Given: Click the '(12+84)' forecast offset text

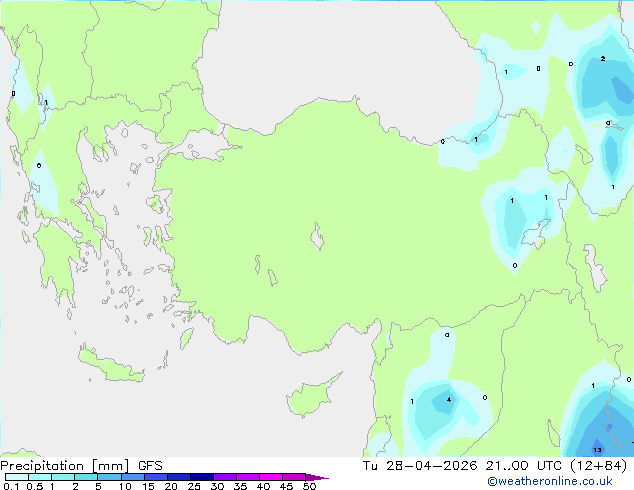Looking at the screenshot, I should pyautogui.click(x=598, y=466).
